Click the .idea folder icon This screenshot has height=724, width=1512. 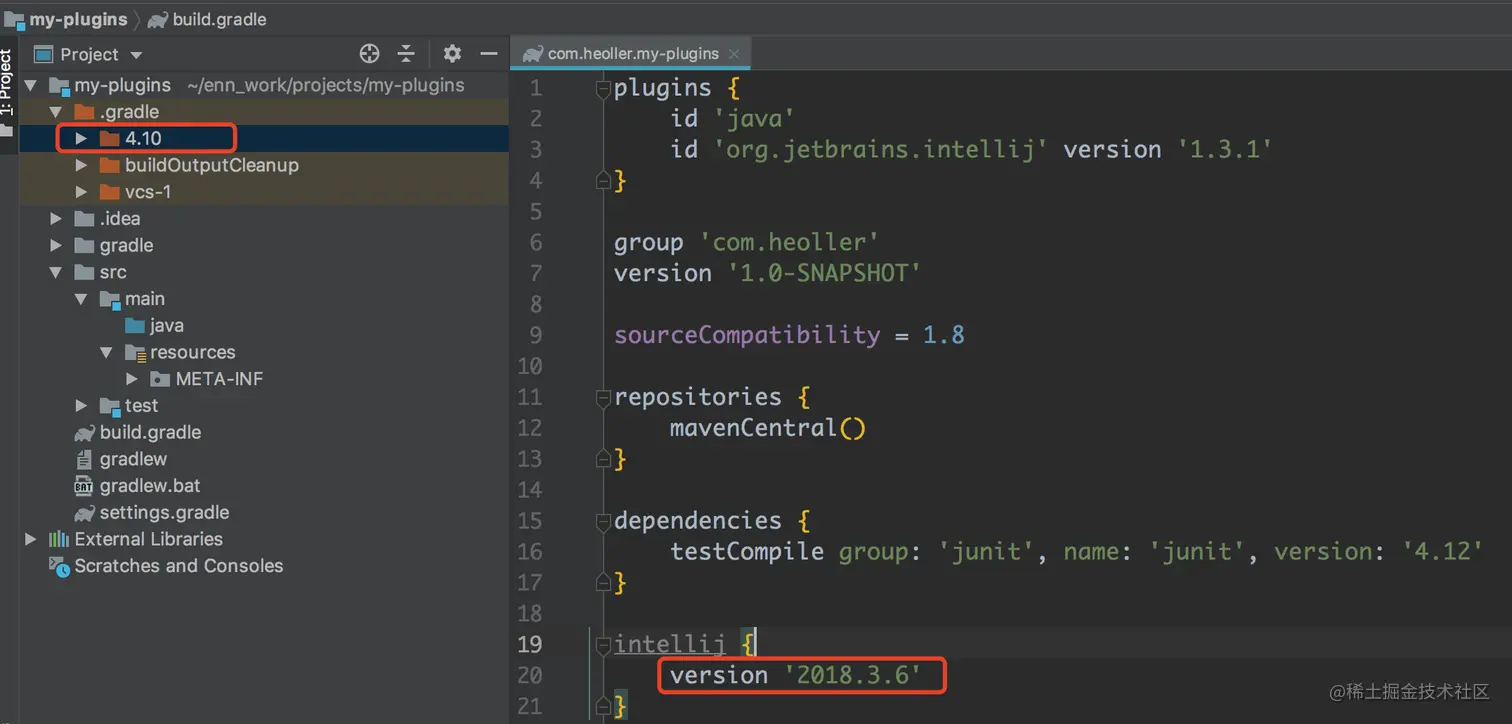[84, 218]
